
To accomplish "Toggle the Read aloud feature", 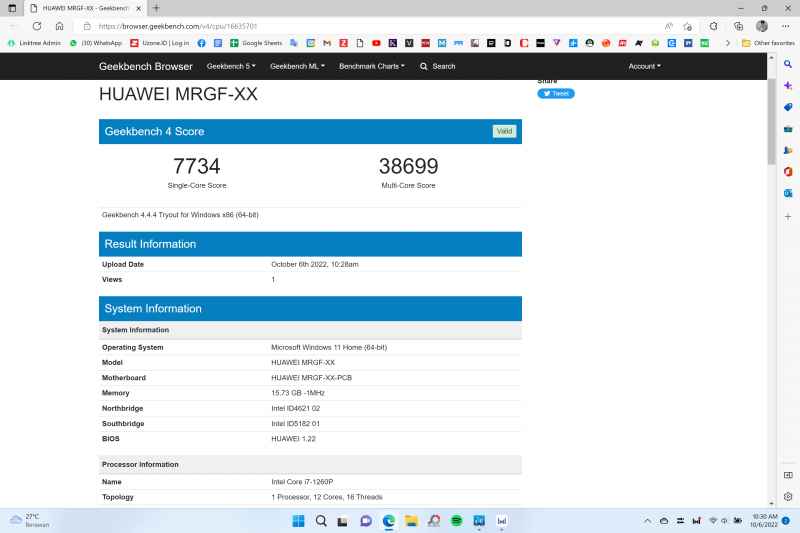I will pos(668,26).
